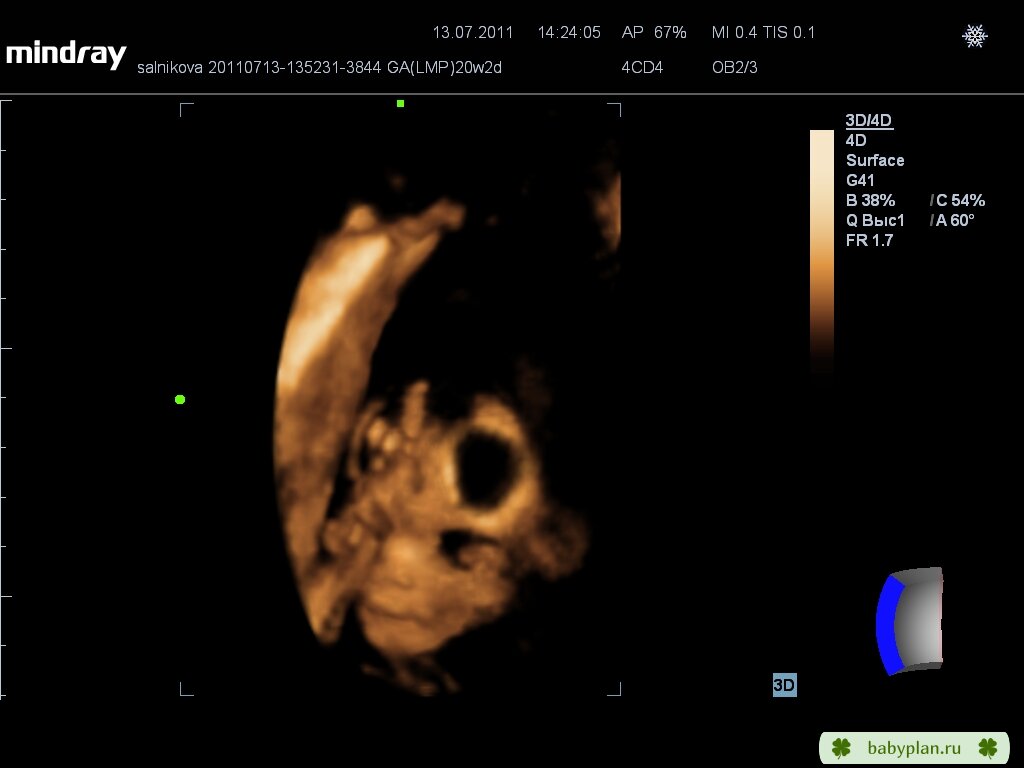Click the OB2/3 exam preset label
This screenshot has width=1024, height=768.
pyautogui.click(x=735, y=67)
